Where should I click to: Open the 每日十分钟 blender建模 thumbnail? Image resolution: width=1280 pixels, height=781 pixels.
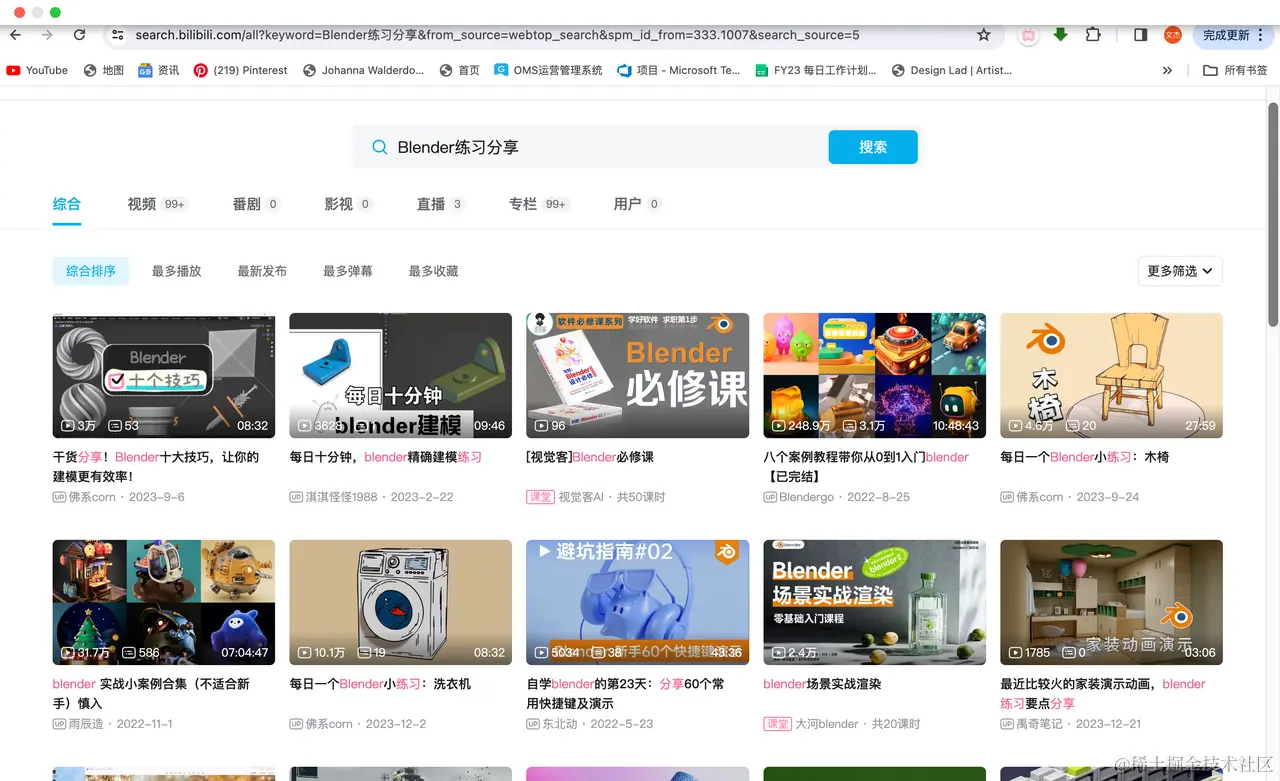(x=400, y=375)
